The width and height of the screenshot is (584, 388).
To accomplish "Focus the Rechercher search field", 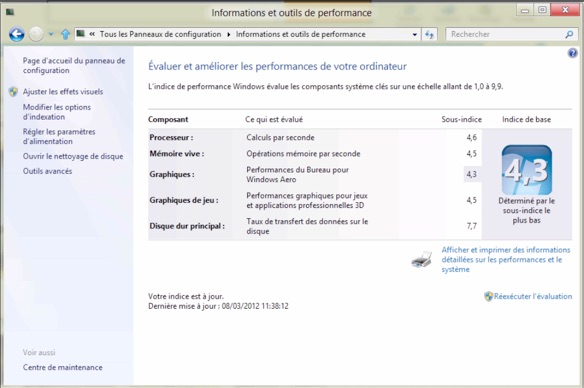I will (505, 34).
